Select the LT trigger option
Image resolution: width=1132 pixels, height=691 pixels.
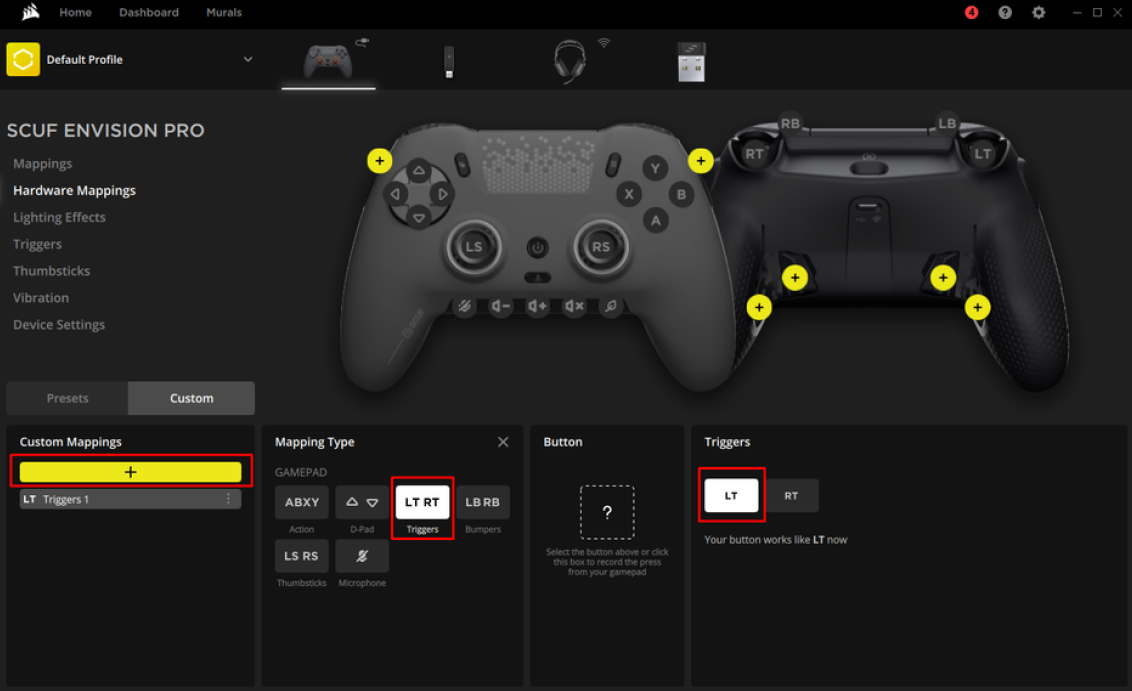pos(731,496)
